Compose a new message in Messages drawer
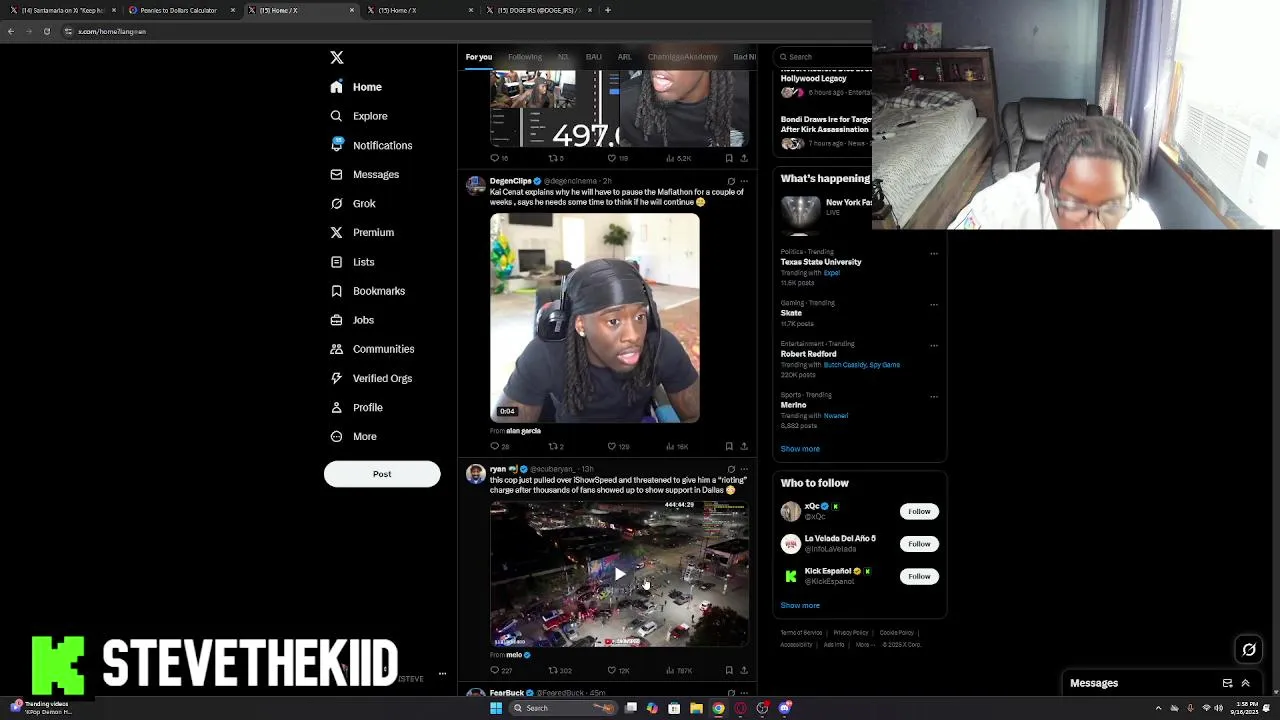The height and width of the screenshot is (720, 1280). pyautogui.click(x=1227, y=683)
